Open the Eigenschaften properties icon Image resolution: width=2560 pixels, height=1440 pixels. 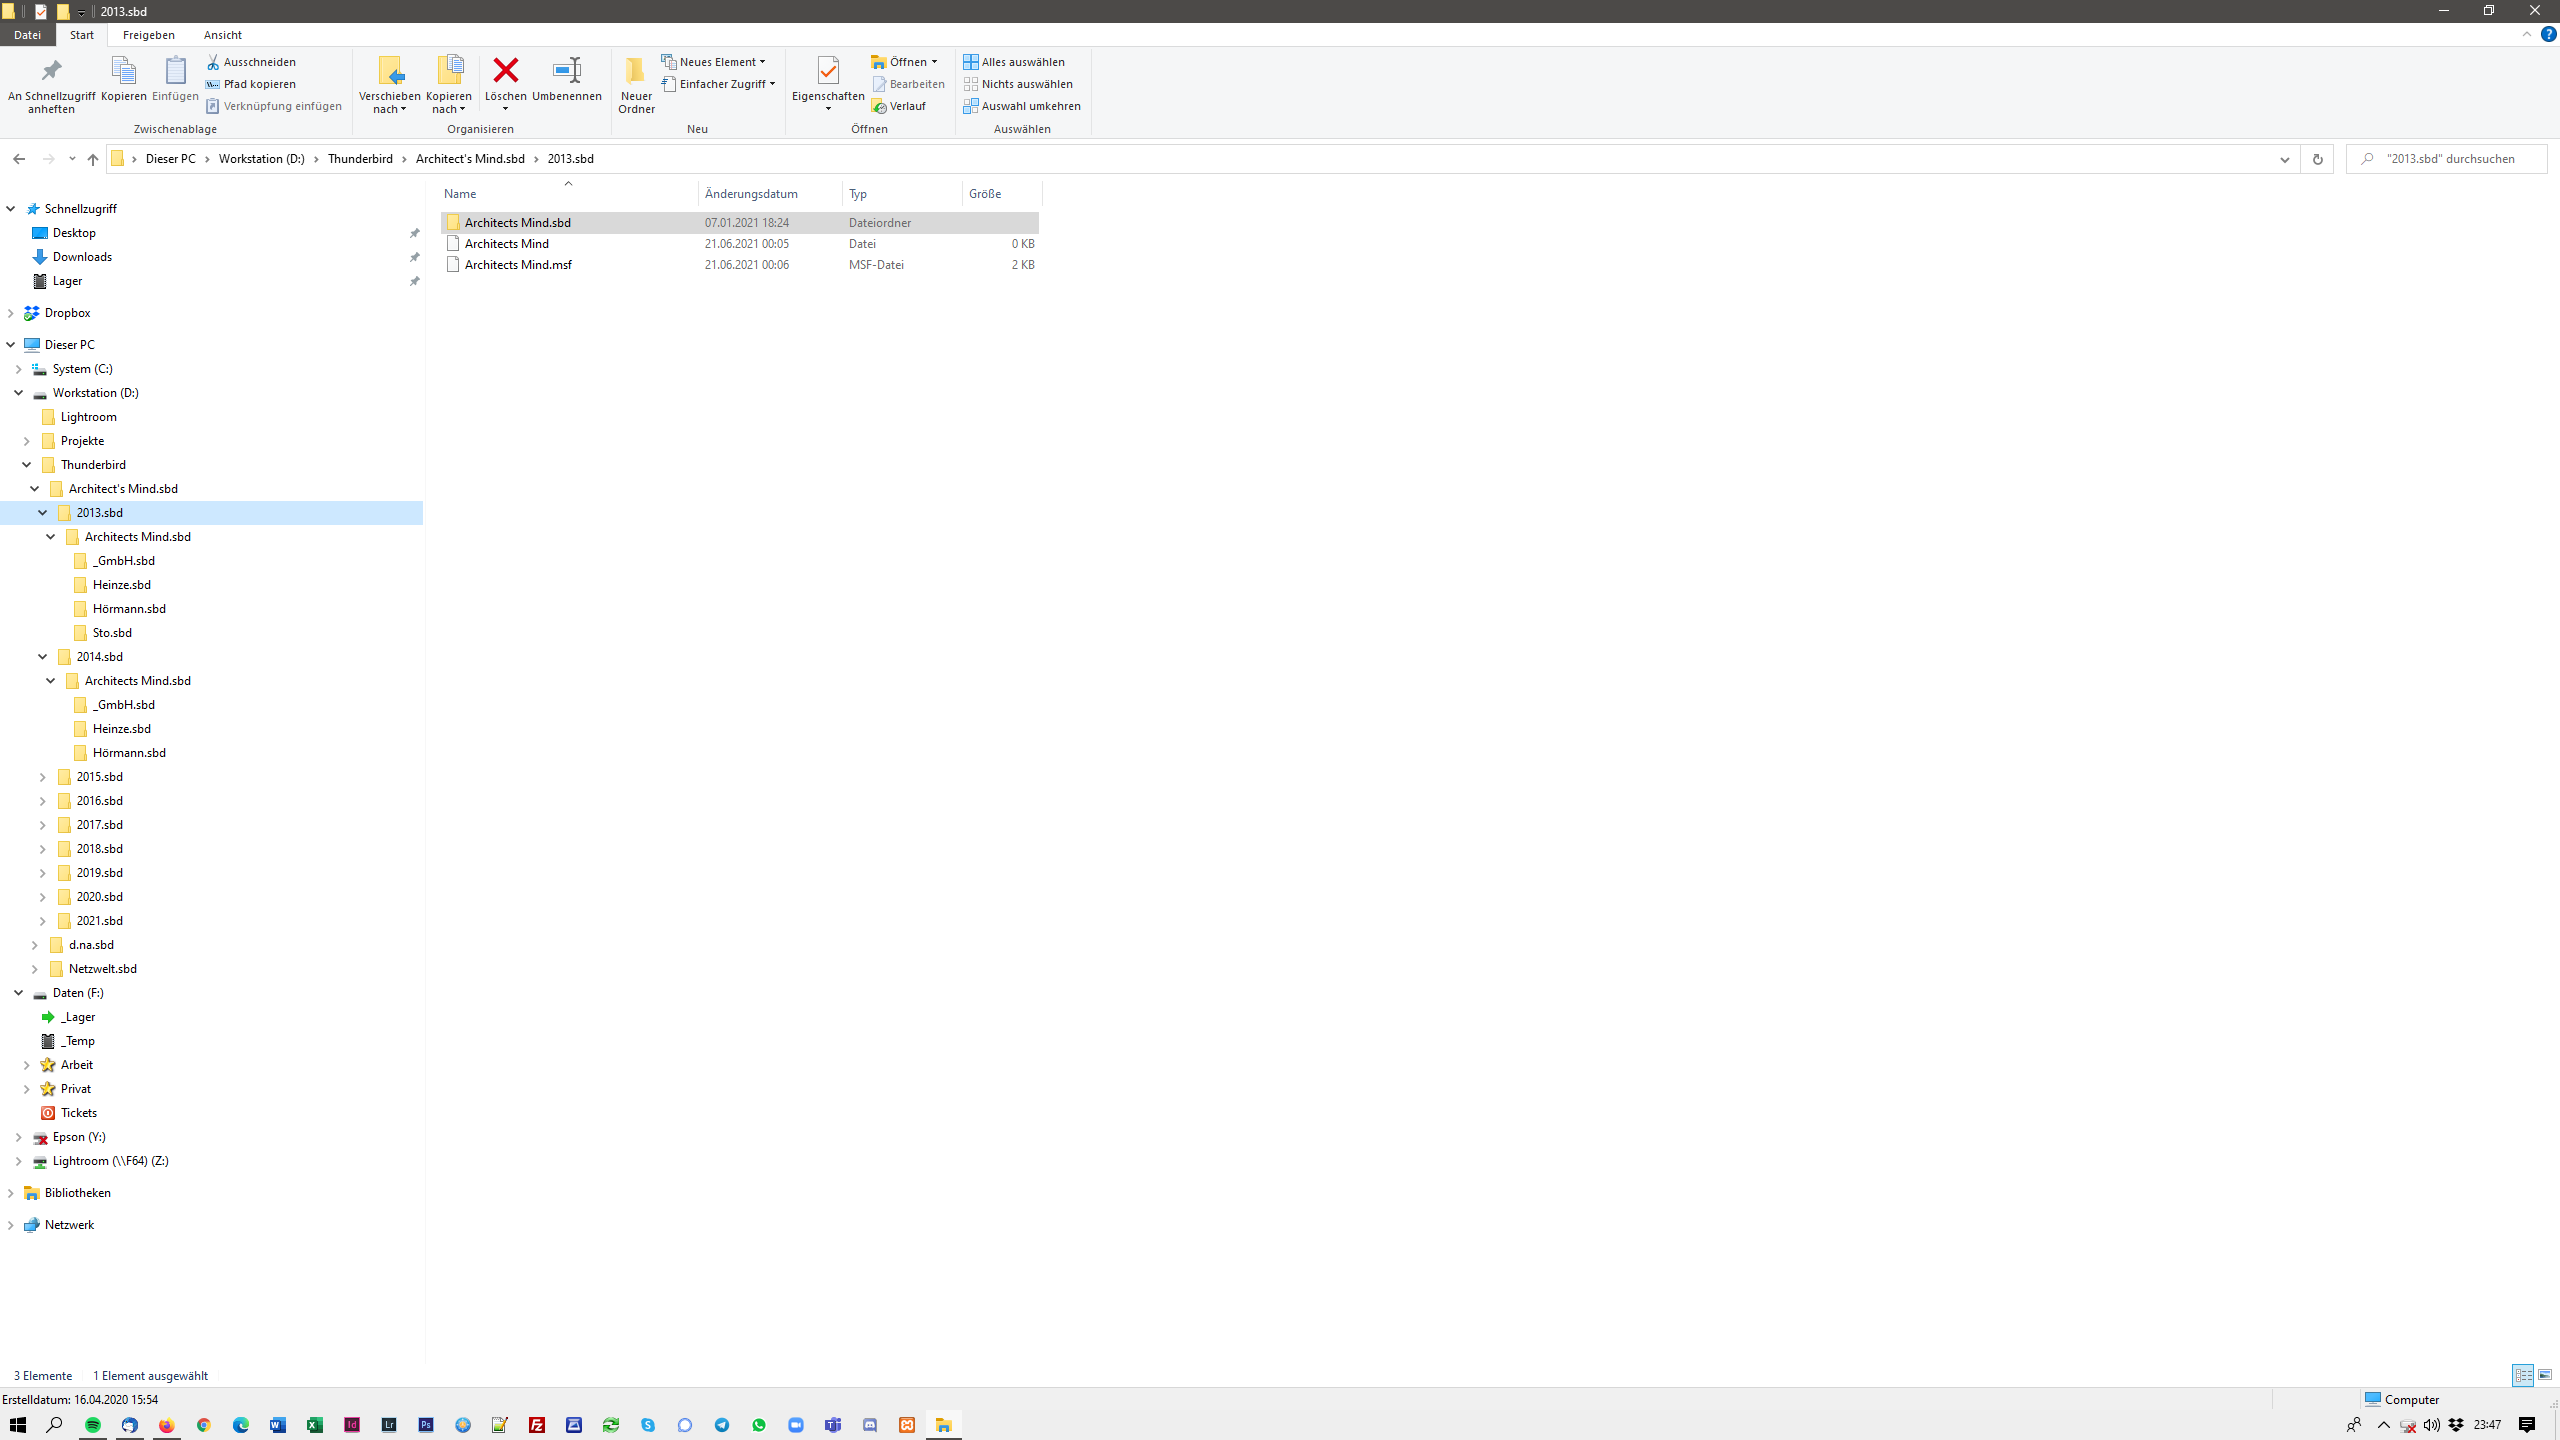click(x=827, y=71)
